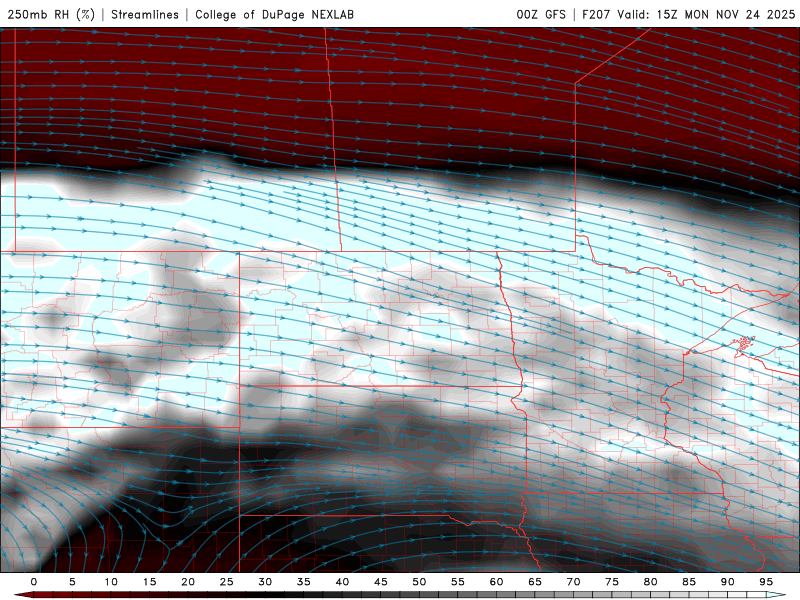
Task: Click the colorbar tick label "20"
Action: (188, 582)
